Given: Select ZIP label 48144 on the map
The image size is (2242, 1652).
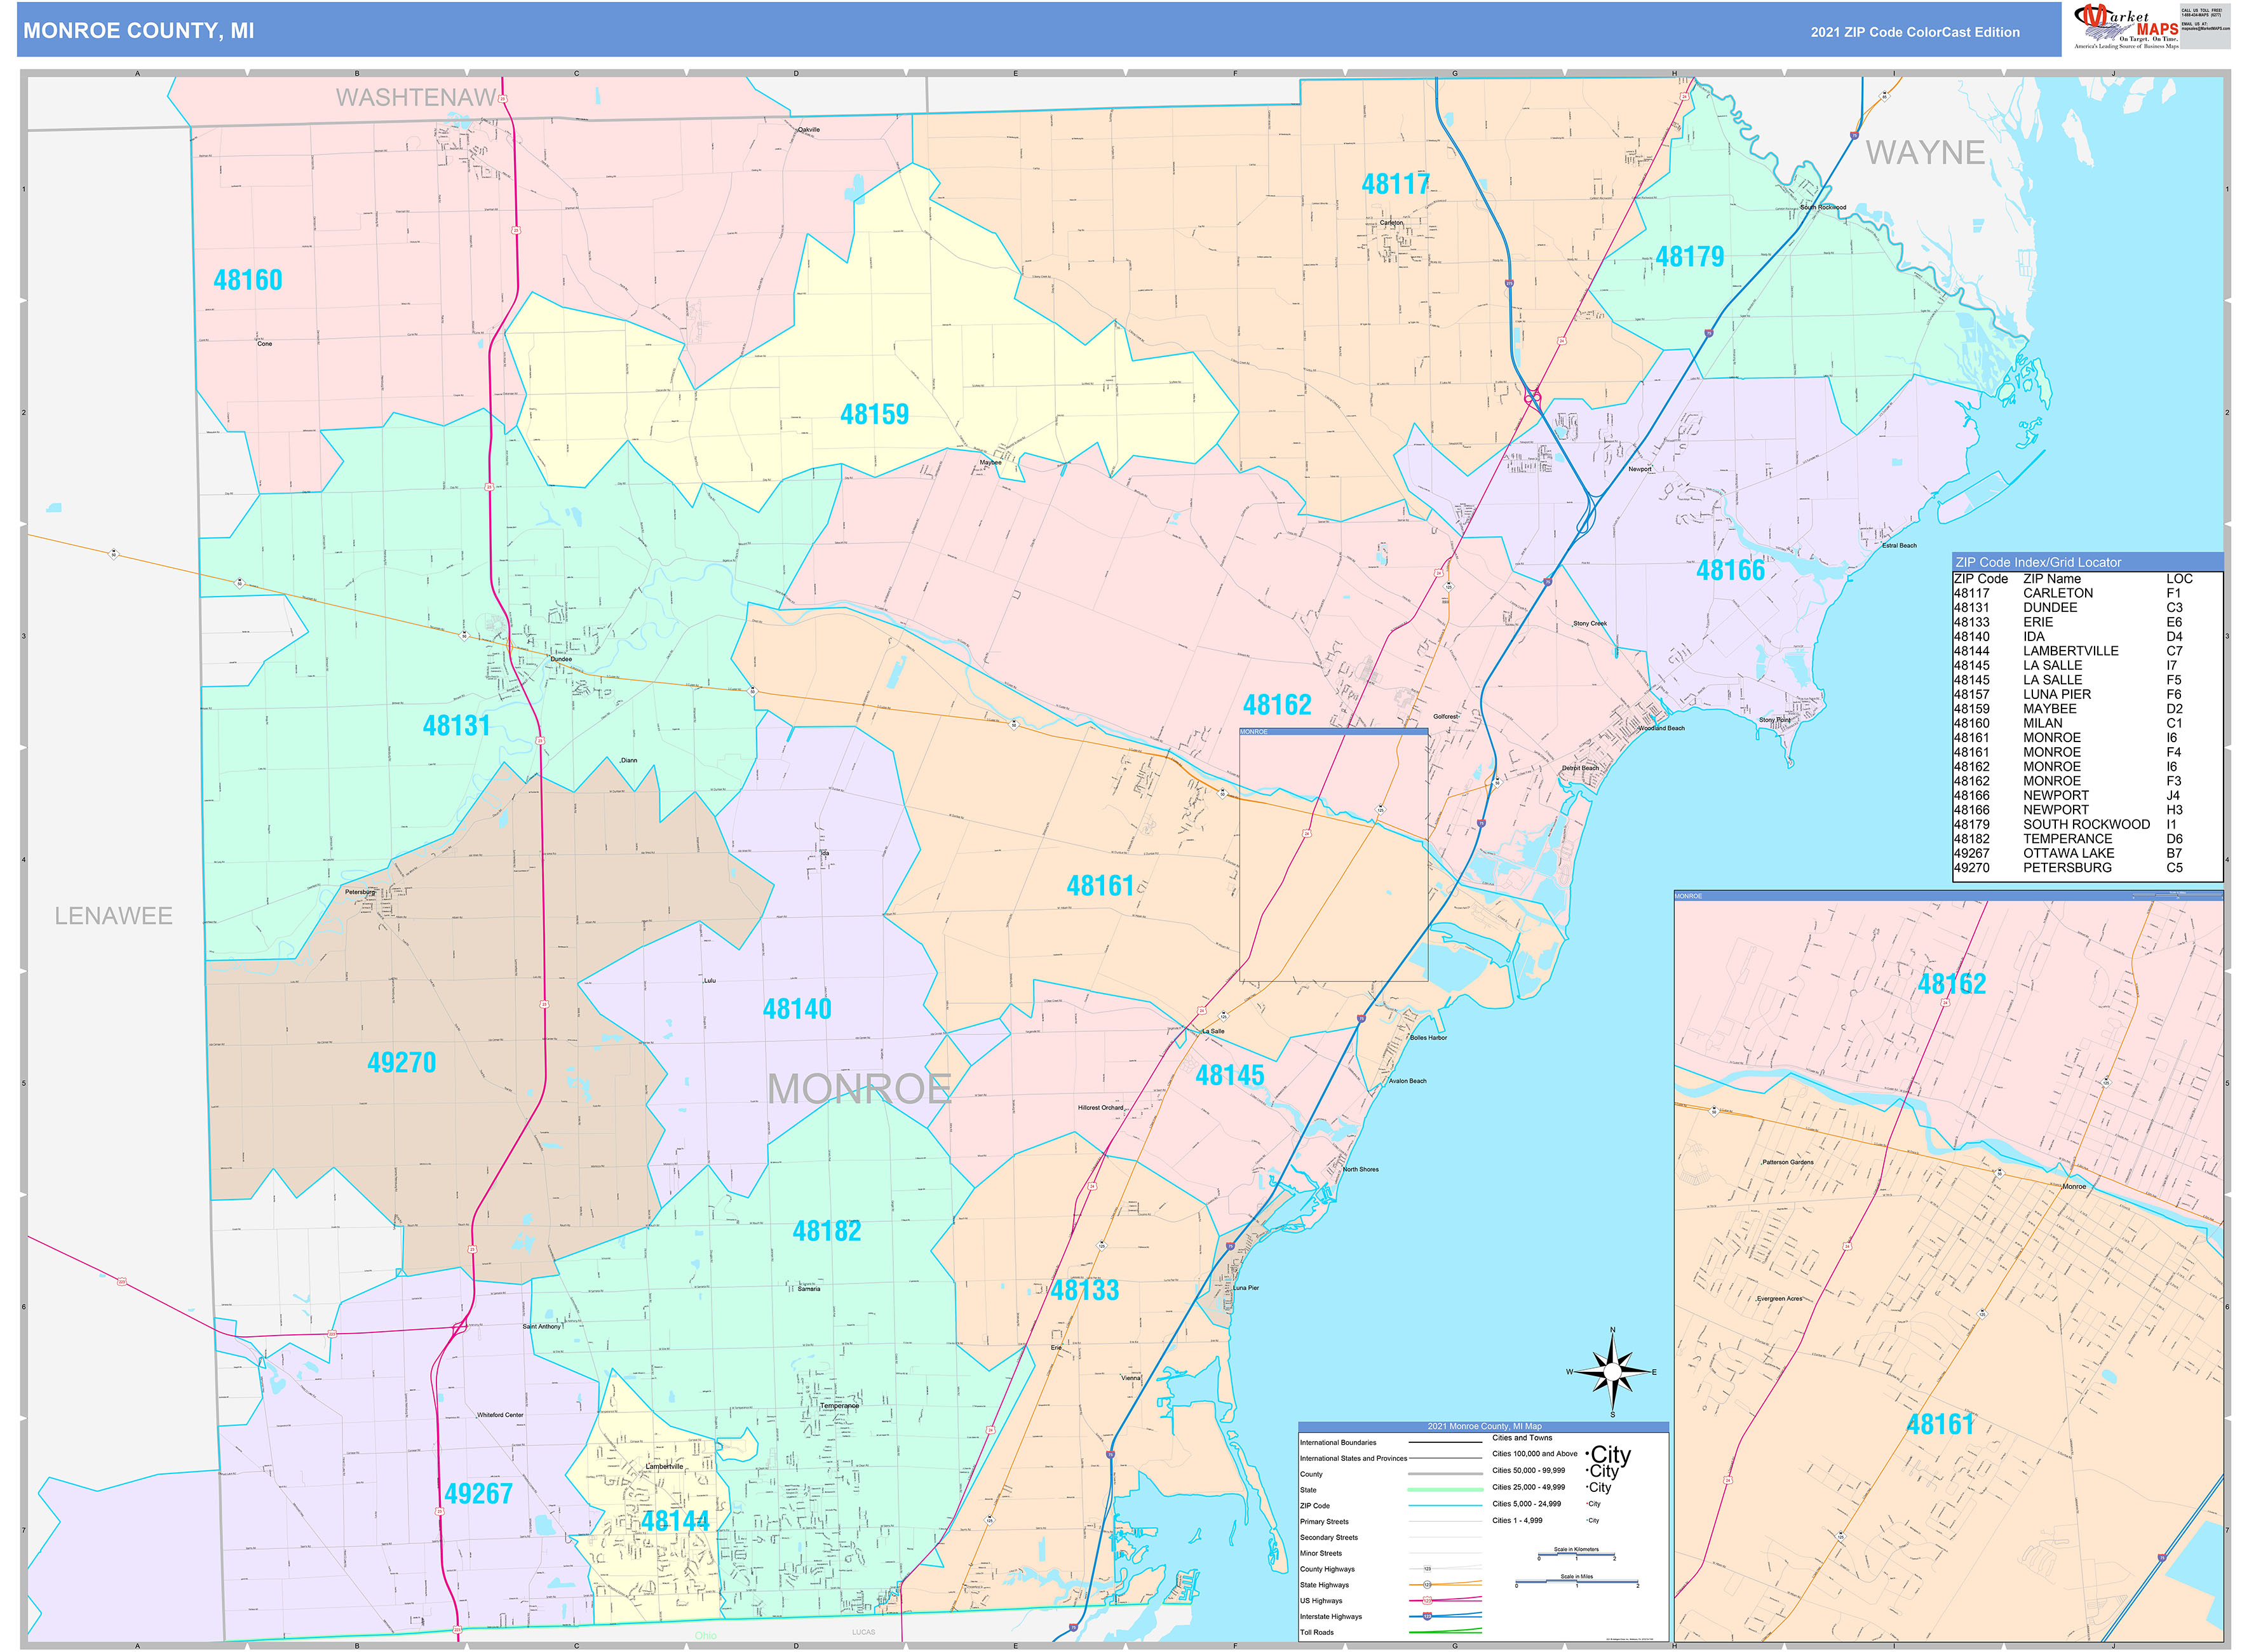Looking at the screenshot, I should [675, 1521].
